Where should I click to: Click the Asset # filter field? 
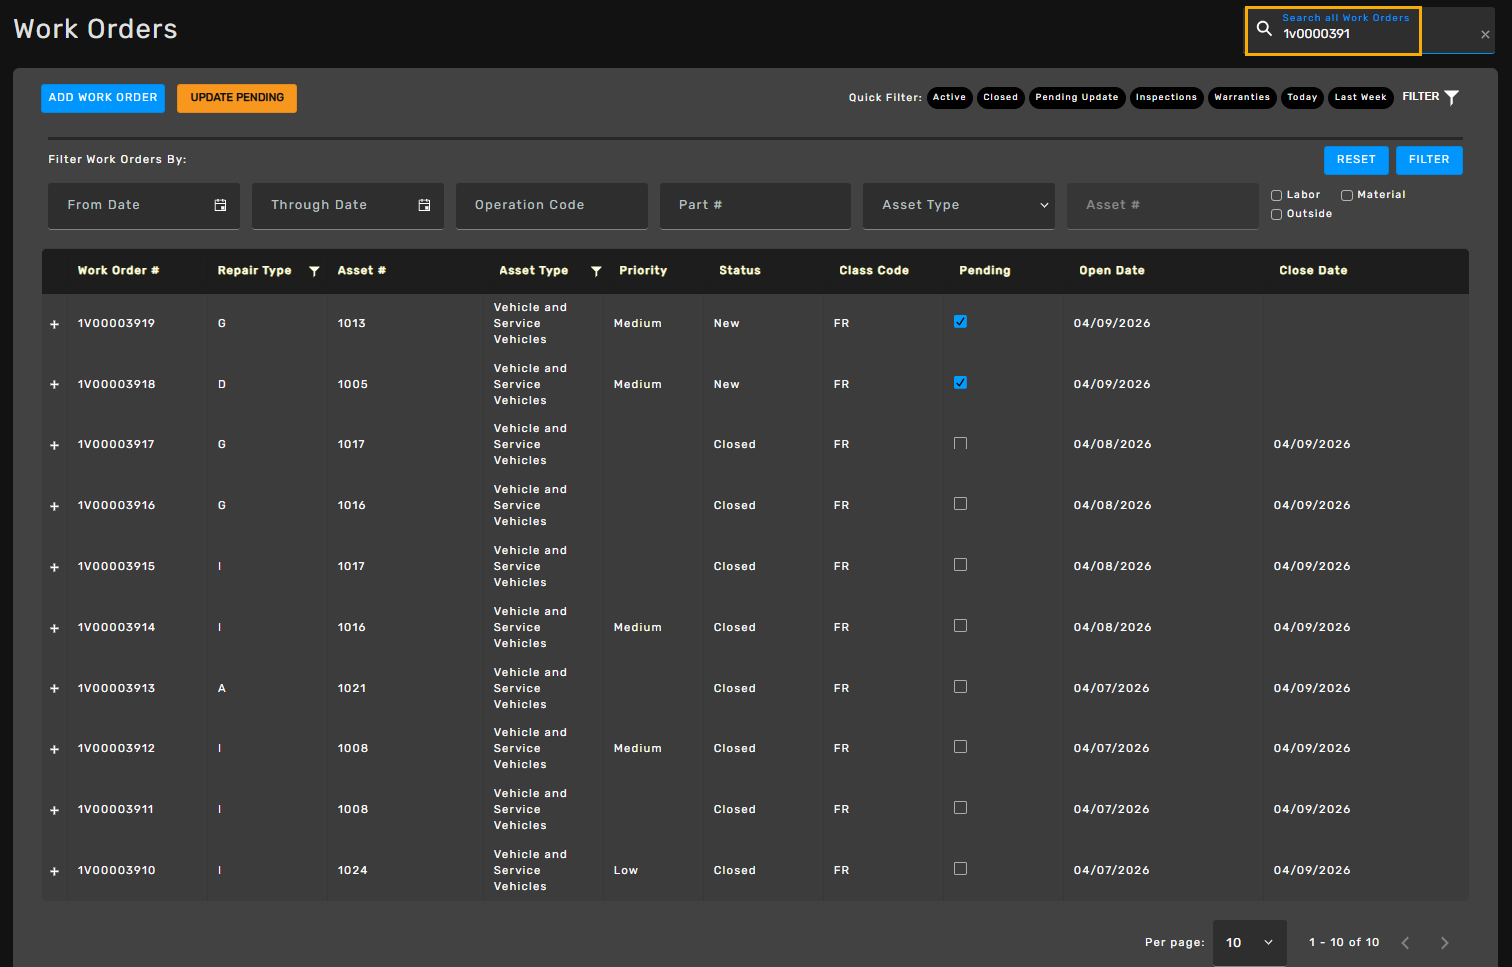point(1163,206)
